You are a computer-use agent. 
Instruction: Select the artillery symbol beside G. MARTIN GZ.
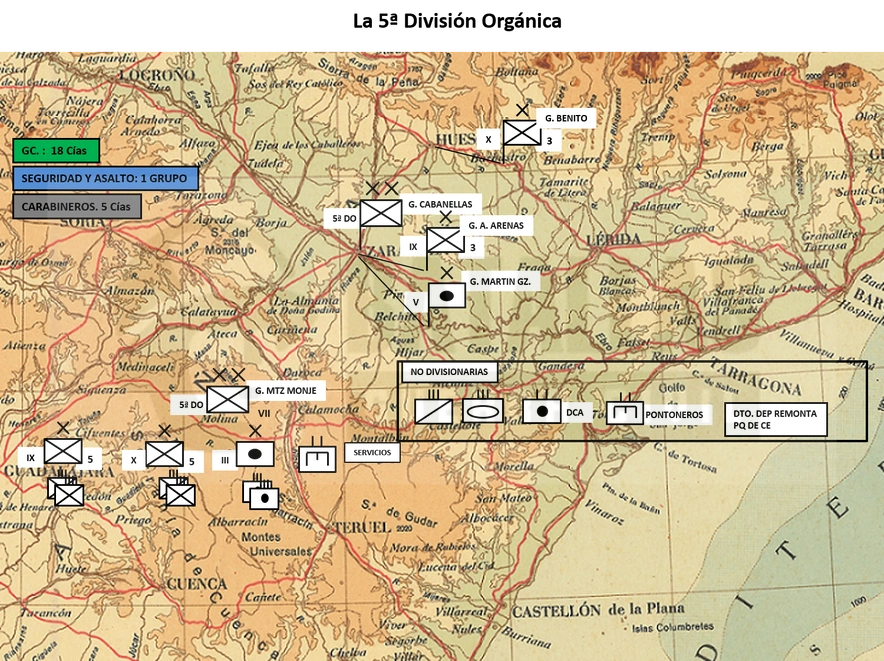(x=447, y=296)
